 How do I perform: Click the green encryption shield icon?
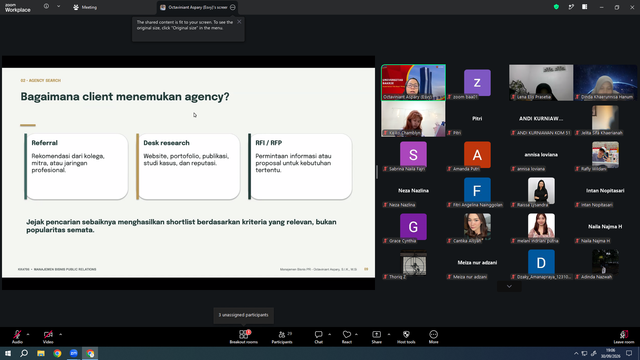pos(556,7)
